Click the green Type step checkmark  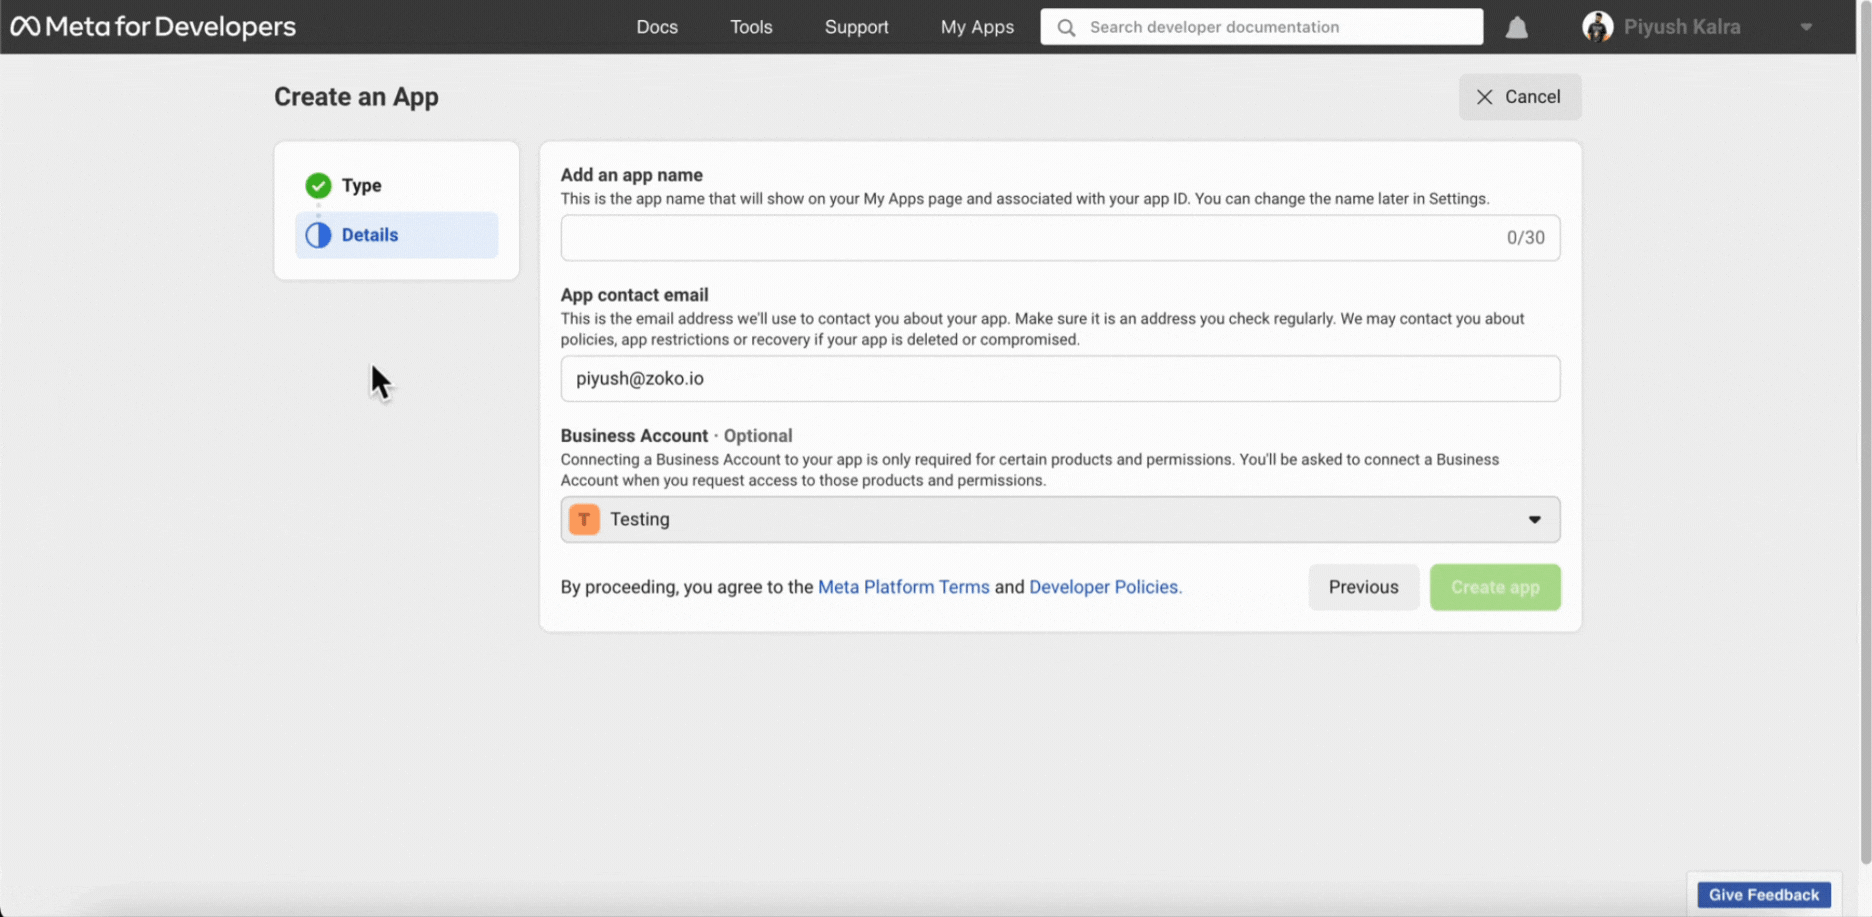point(318,185)
